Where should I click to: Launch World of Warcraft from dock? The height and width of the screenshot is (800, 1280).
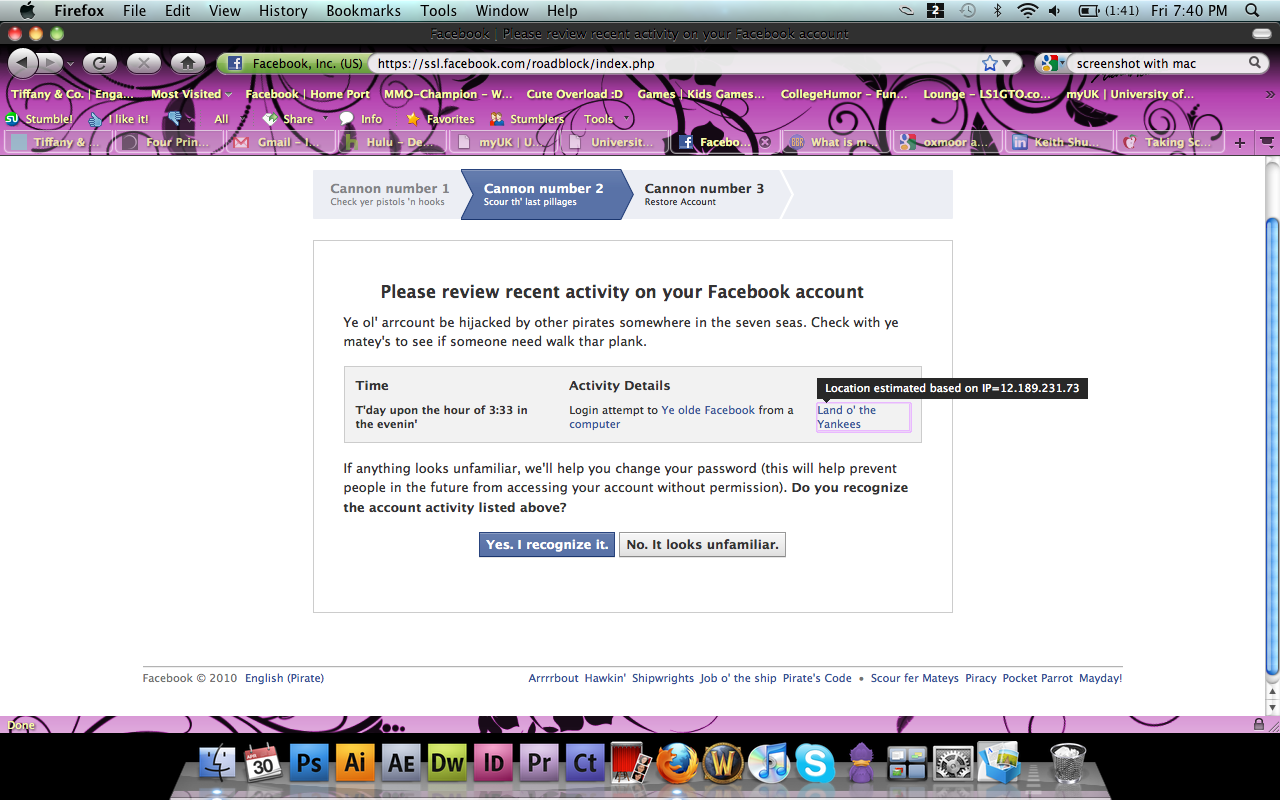tap(723, 764)
